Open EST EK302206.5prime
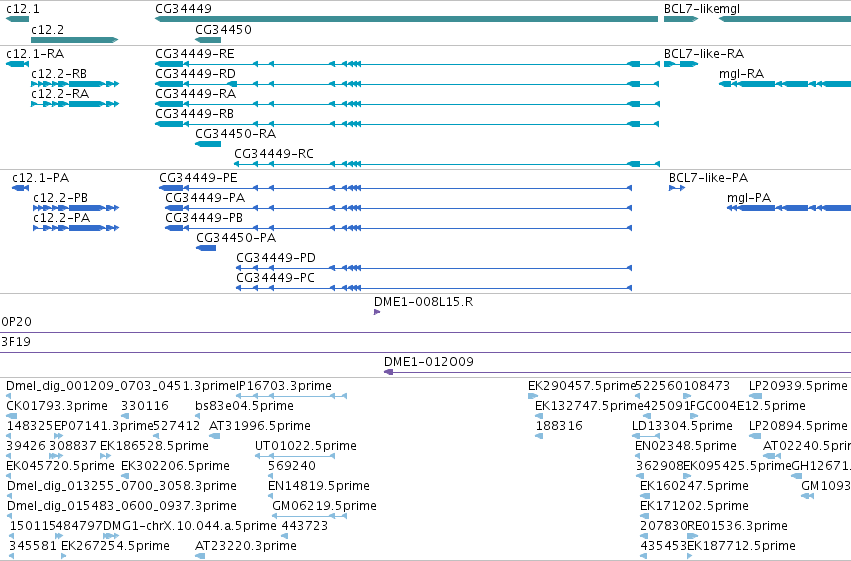Viewport: 851px width, 561px height. pyautogui.click(x=125, y=476)
